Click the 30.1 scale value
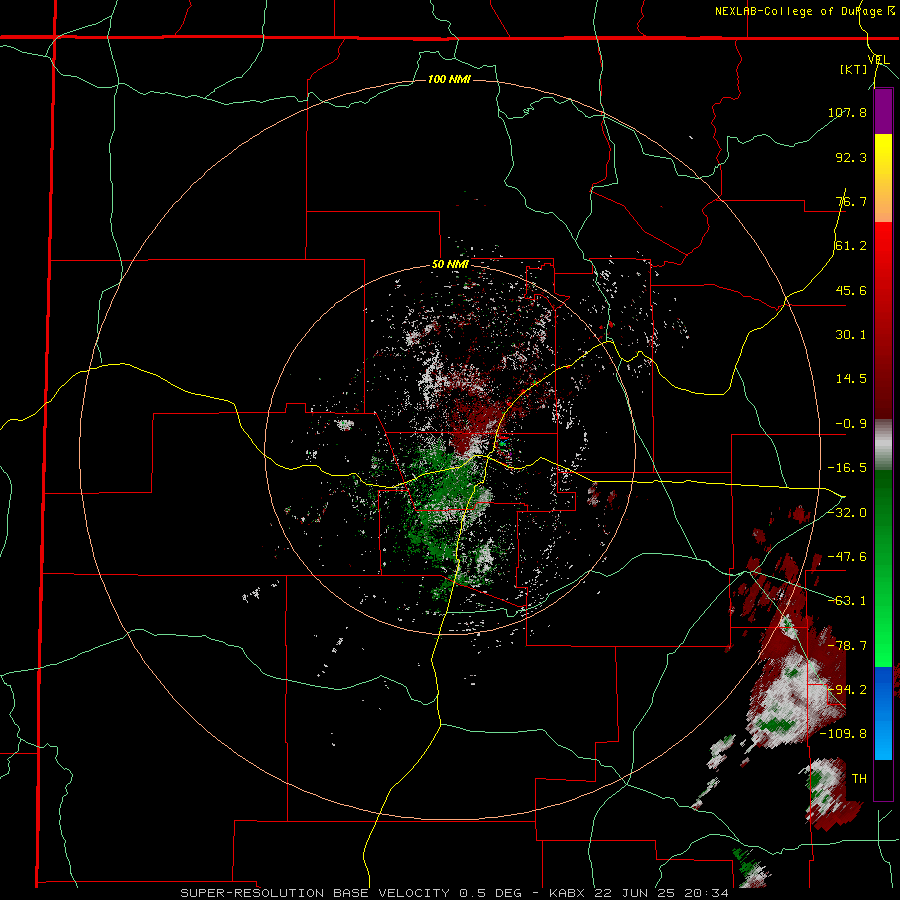The image size is (900, 900). [851, 335]
